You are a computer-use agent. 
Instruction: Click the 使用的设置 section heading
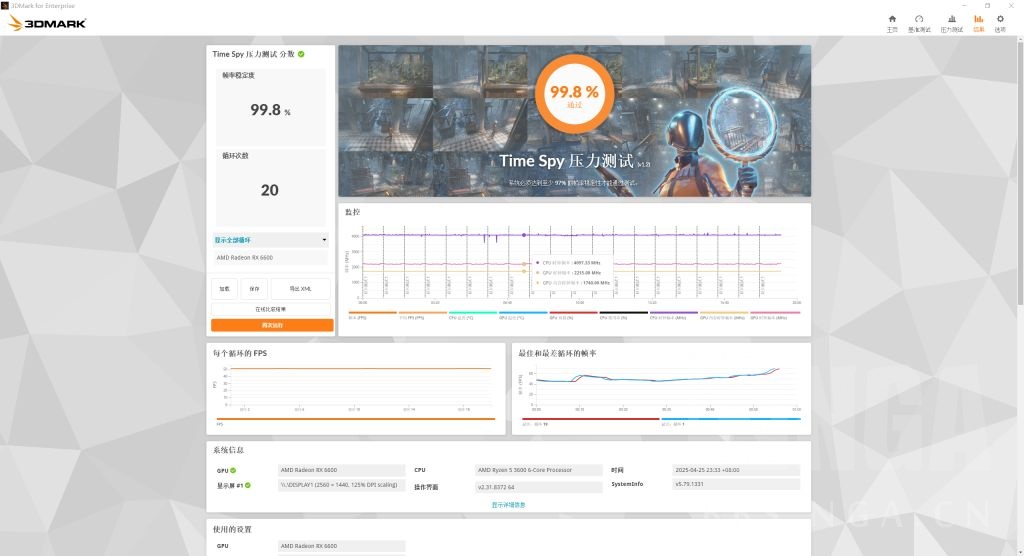pyautogui.click(x=232, y=529)
